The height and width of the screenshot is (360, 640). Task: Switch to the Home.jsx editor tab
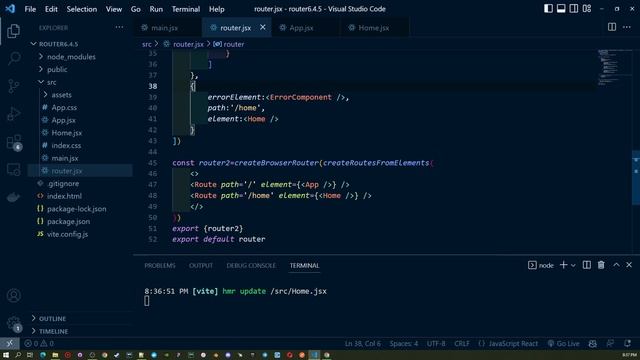(373, 28)
